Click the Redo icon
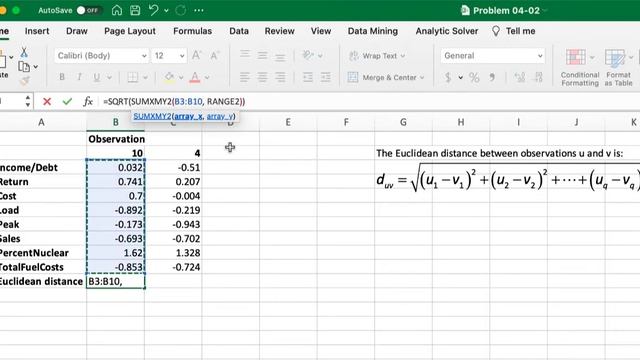 coord(181,10)
